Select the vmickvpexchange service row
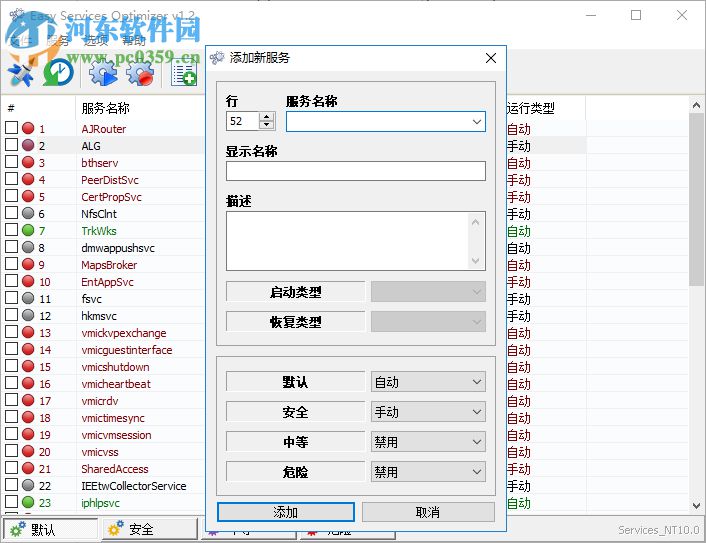Screen dimensions: 706x543 tap(123, 333)
